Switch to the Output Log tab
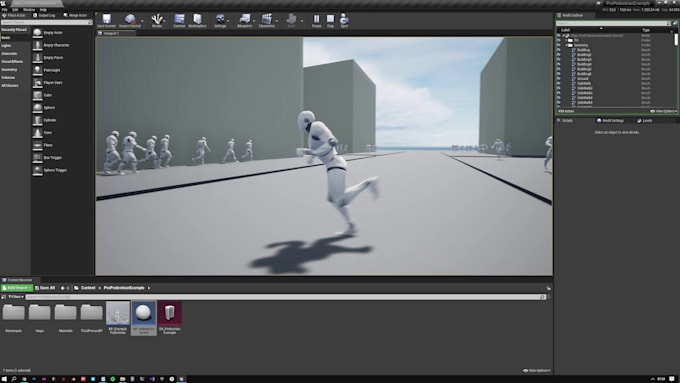This screenshot has width=680, height=383. pyautogui.click(x=44, y=15)
